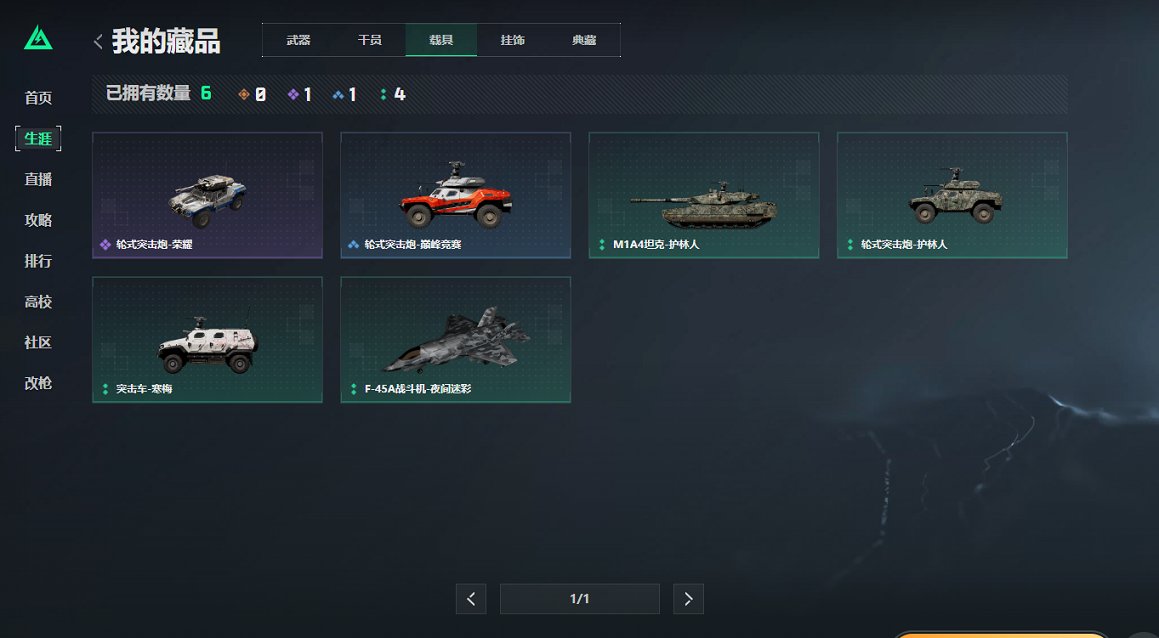Select the 突击车-寒梅 vehicle card

pyautogui.click(x=207, y=339)
